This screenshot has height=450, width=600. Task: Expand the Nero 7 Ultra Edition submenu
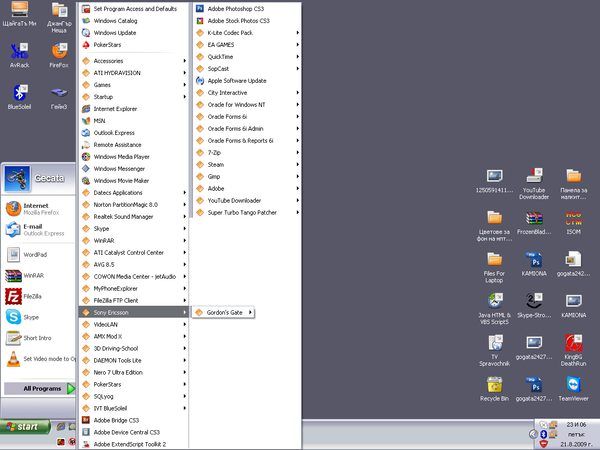134,372
